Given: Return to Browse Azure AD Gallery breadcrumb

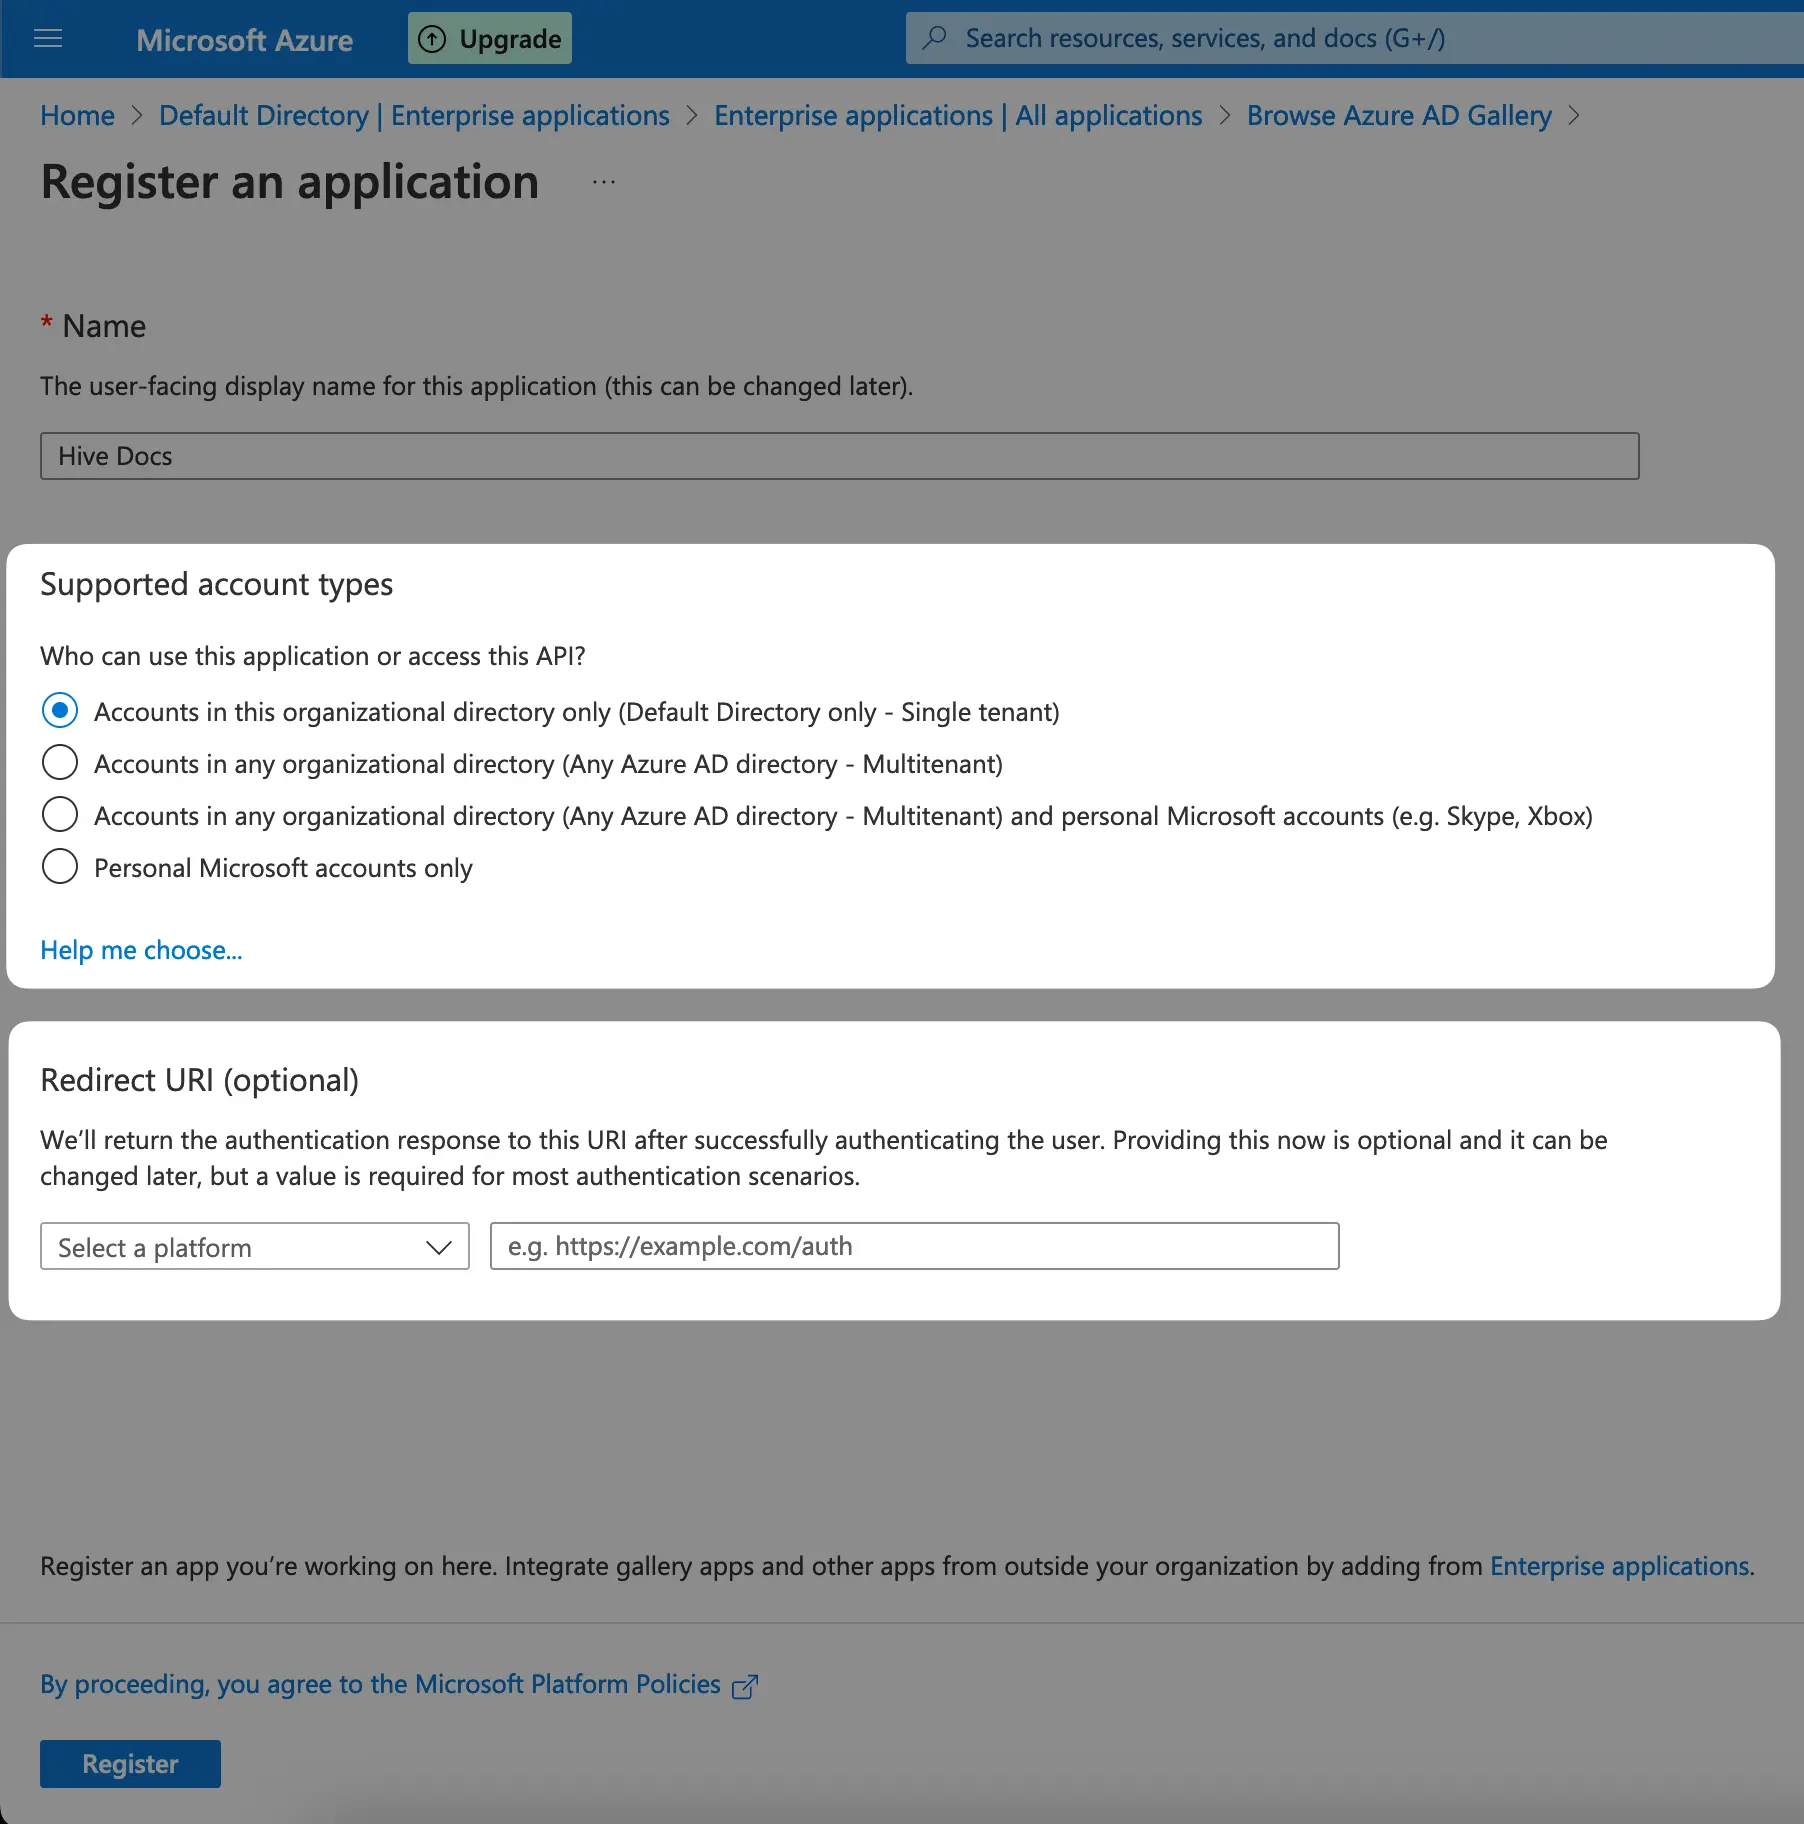Looking at the screenshot, I should (1398, 116).
